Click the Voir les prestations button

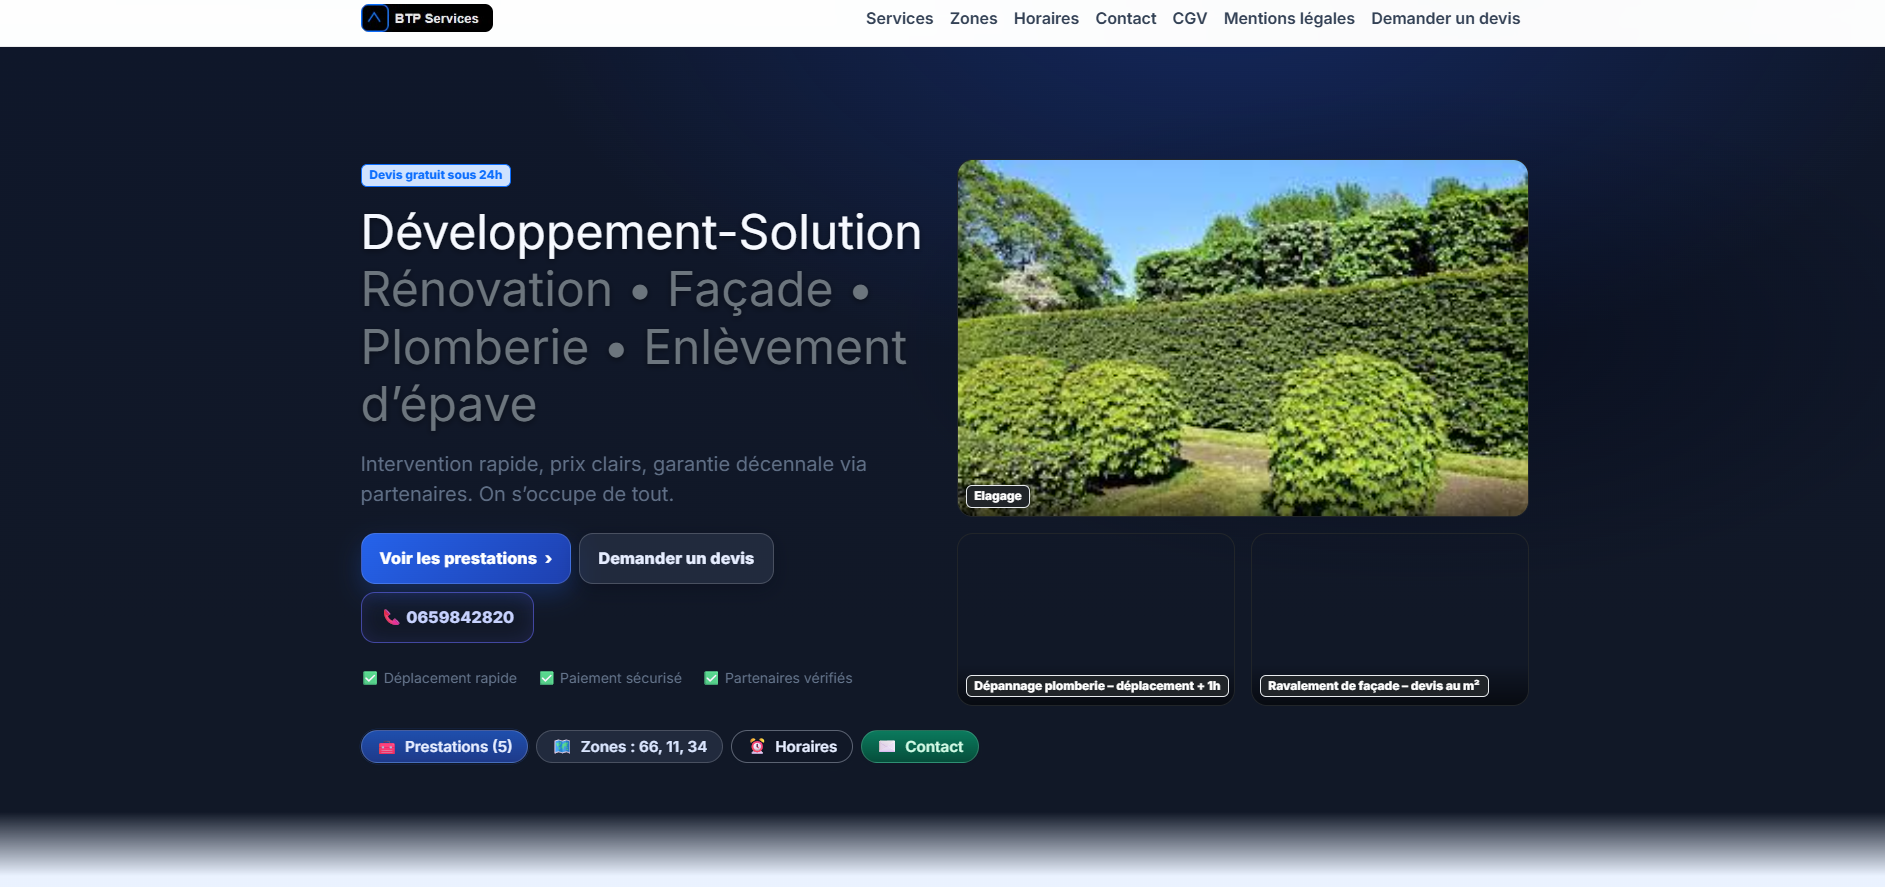[x=466, y=559]
